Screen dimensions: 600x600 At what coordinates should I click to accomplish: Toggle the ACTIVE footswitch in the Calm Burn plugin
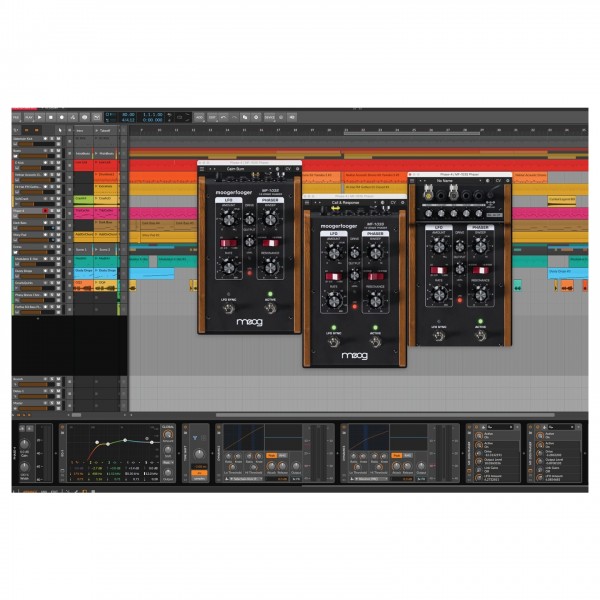(x=271, y=308)
